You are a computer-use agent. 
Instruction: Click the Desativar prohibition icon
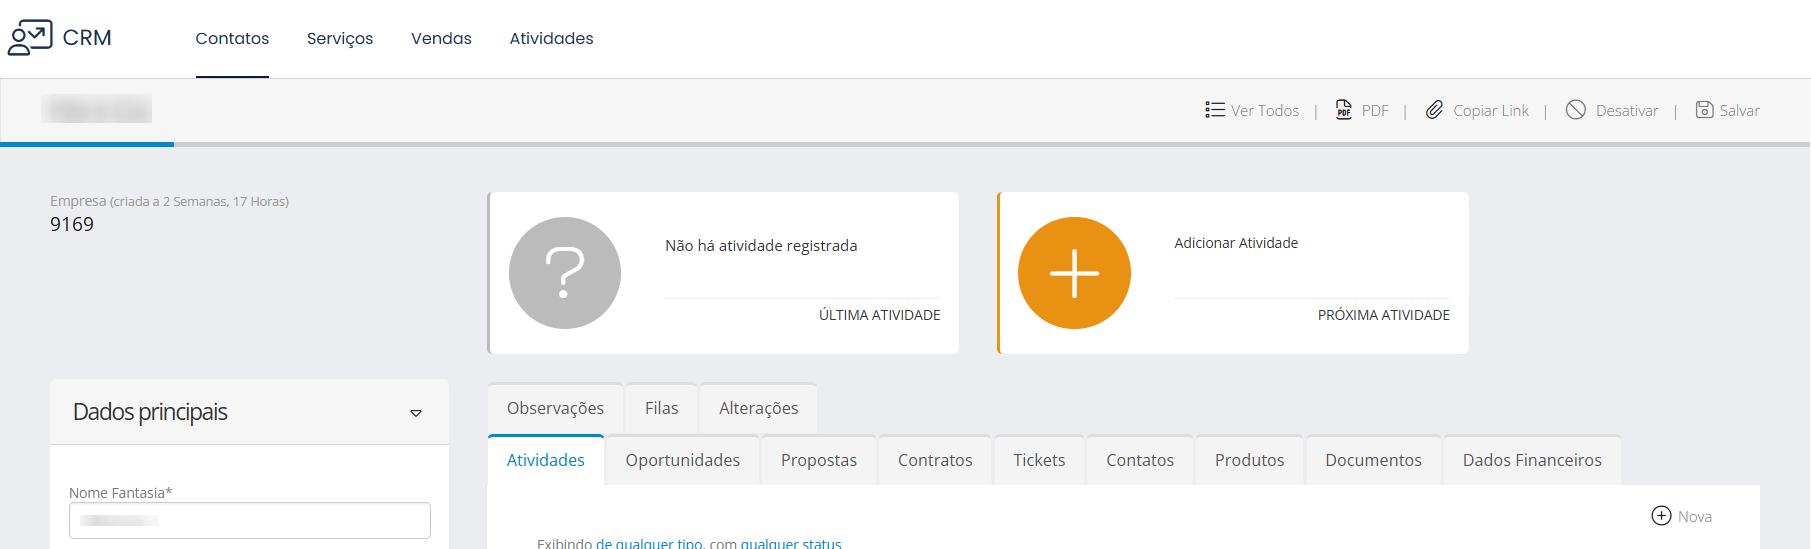(1576, 110)
